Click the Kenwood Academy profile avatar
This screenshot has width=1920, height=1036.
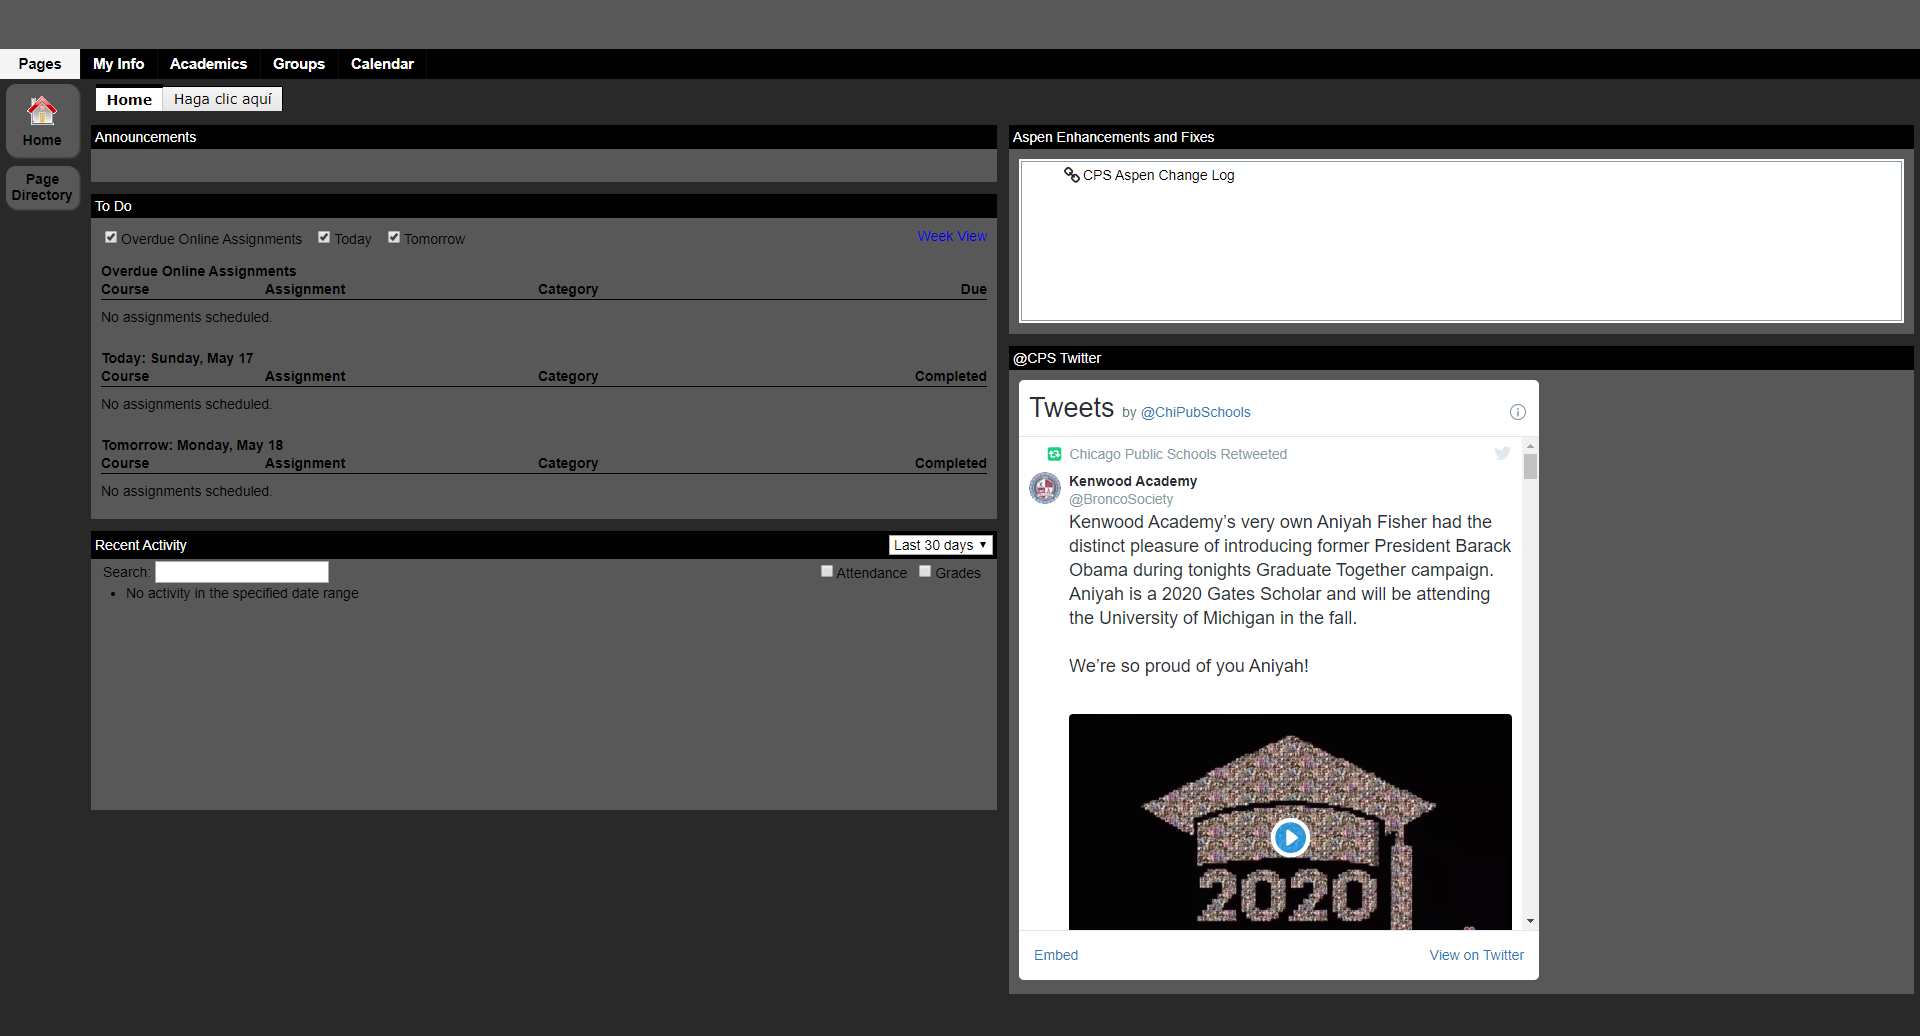coord(1045,488)
